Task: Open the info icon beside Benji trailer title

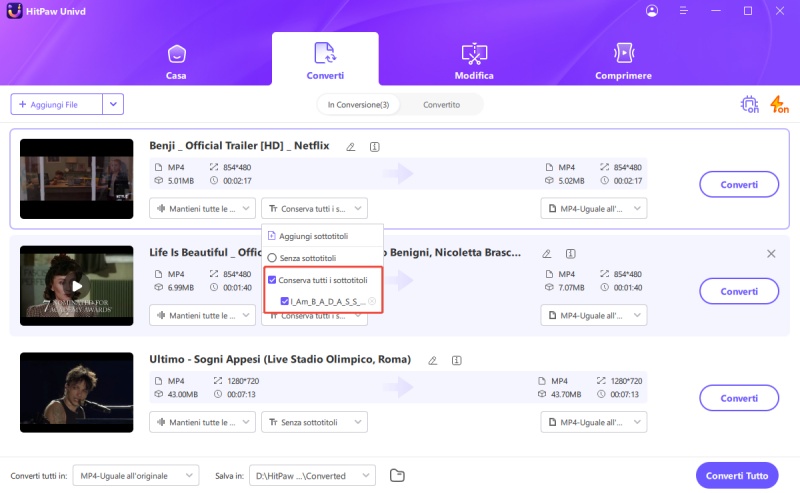Action: point(374,146)
